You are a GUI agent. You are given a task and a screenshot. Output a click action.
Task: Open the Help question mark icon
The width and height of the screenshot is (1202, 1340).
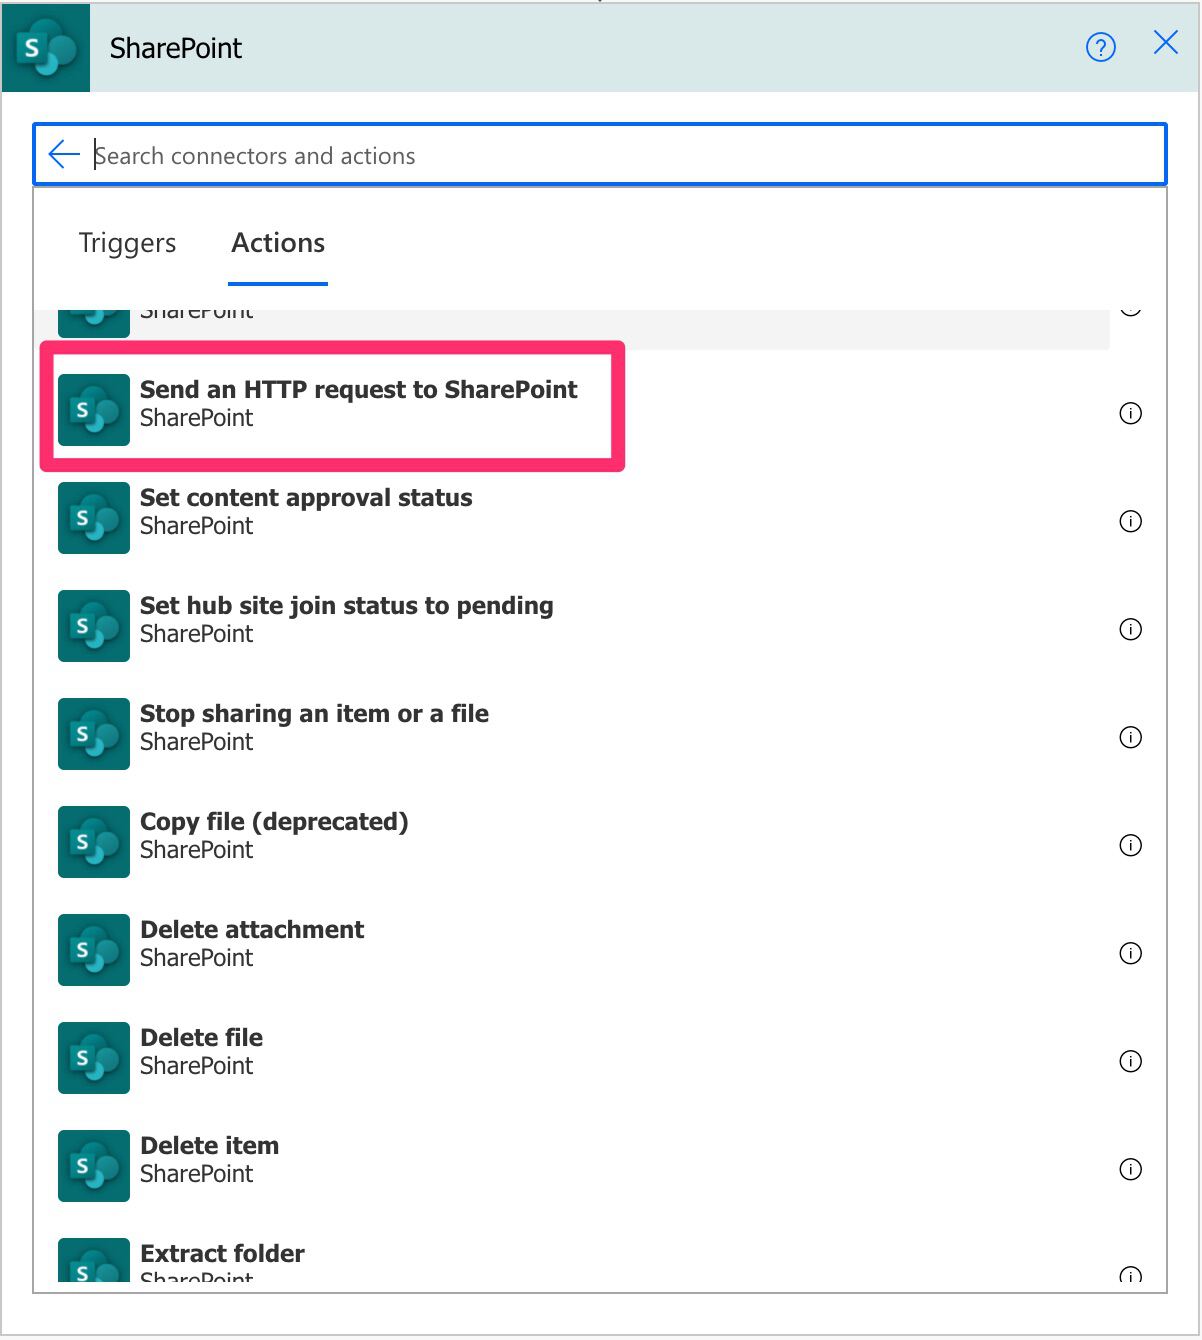point(1100,47)
